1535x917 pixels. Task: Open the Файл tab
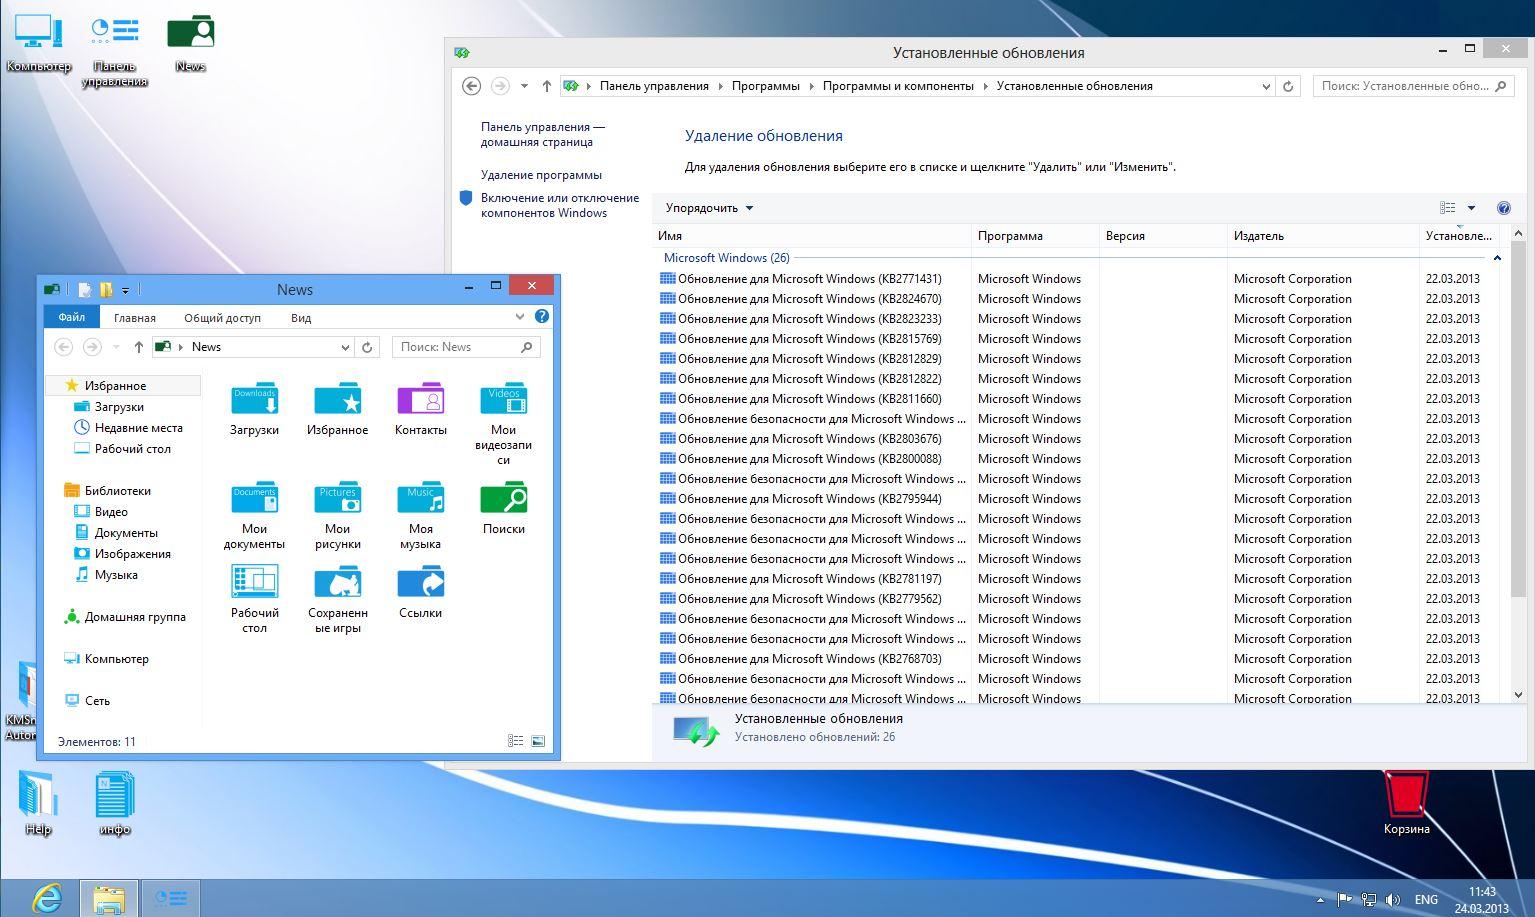(x=71, y=318)
